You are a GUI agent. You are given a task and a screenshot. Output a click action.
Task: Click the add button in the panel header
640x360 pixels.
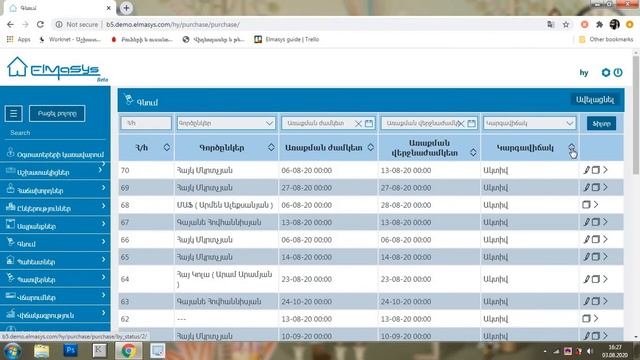[595, 100]
